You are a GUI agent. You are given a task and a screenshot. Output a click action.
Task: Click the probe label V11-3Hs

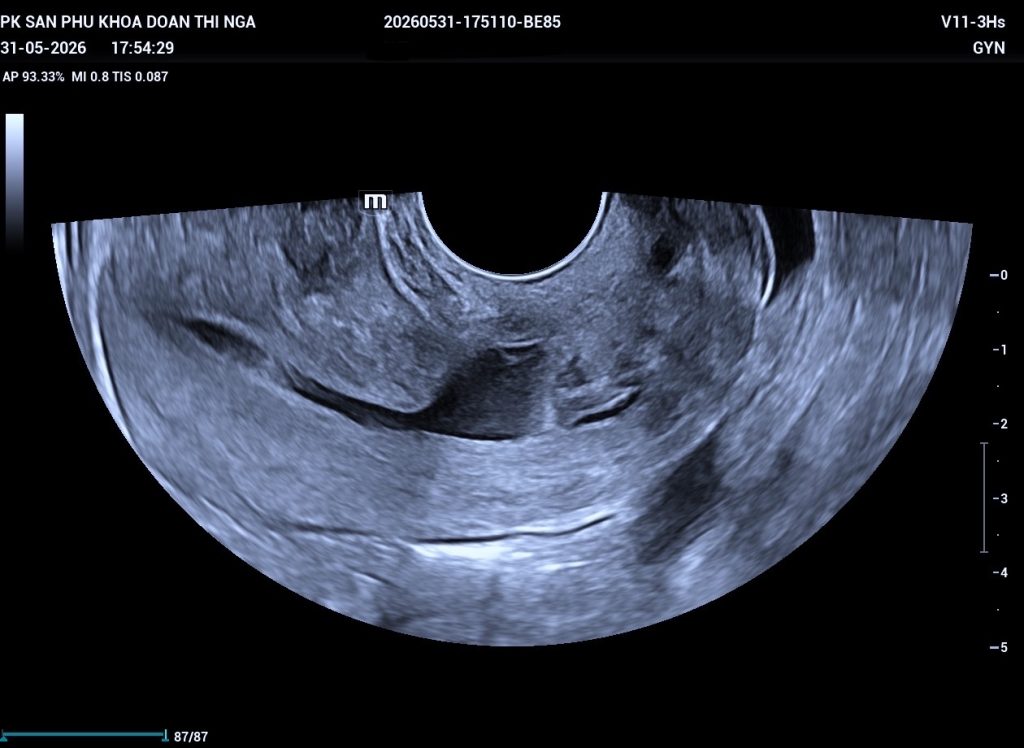[x=973, y=22]
